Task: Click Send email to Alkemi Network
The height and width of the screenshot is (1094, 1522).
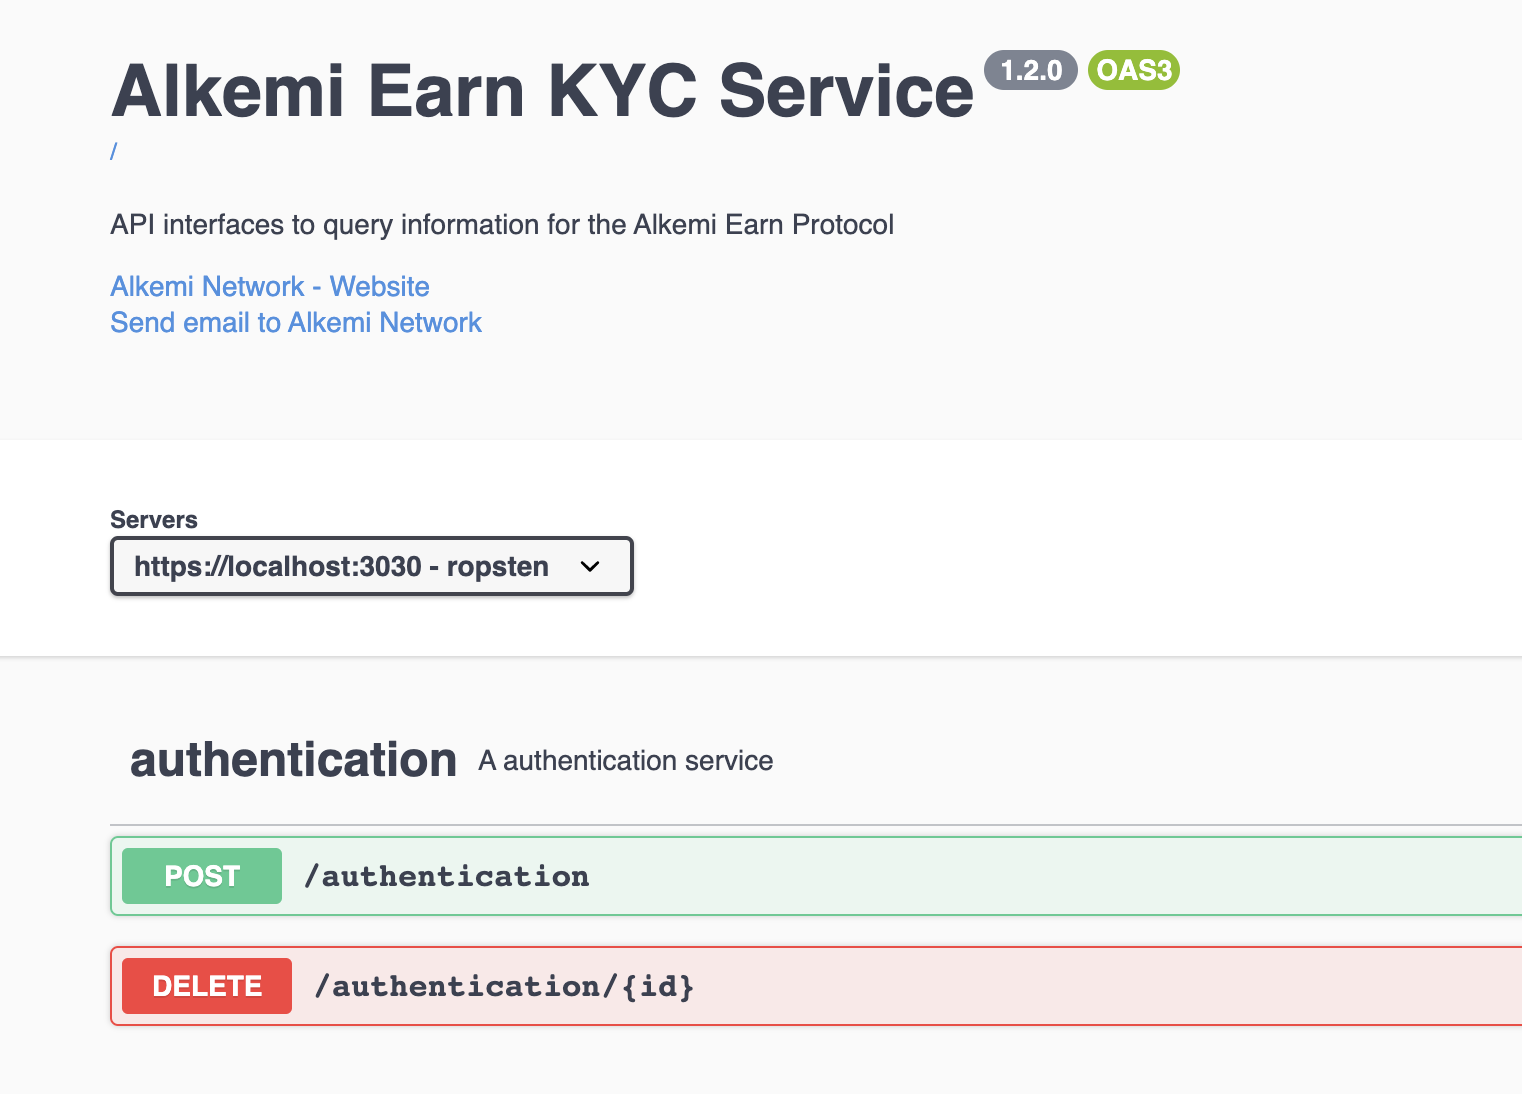Action: click(x=295, y=322)
